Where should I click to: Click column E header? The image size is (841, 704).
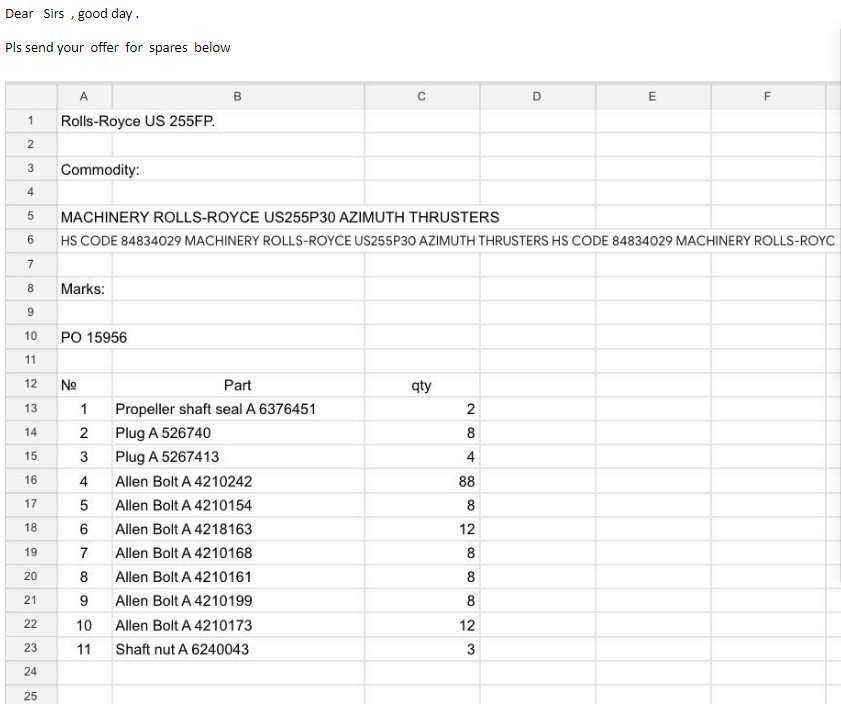click(x=652, y=97)
